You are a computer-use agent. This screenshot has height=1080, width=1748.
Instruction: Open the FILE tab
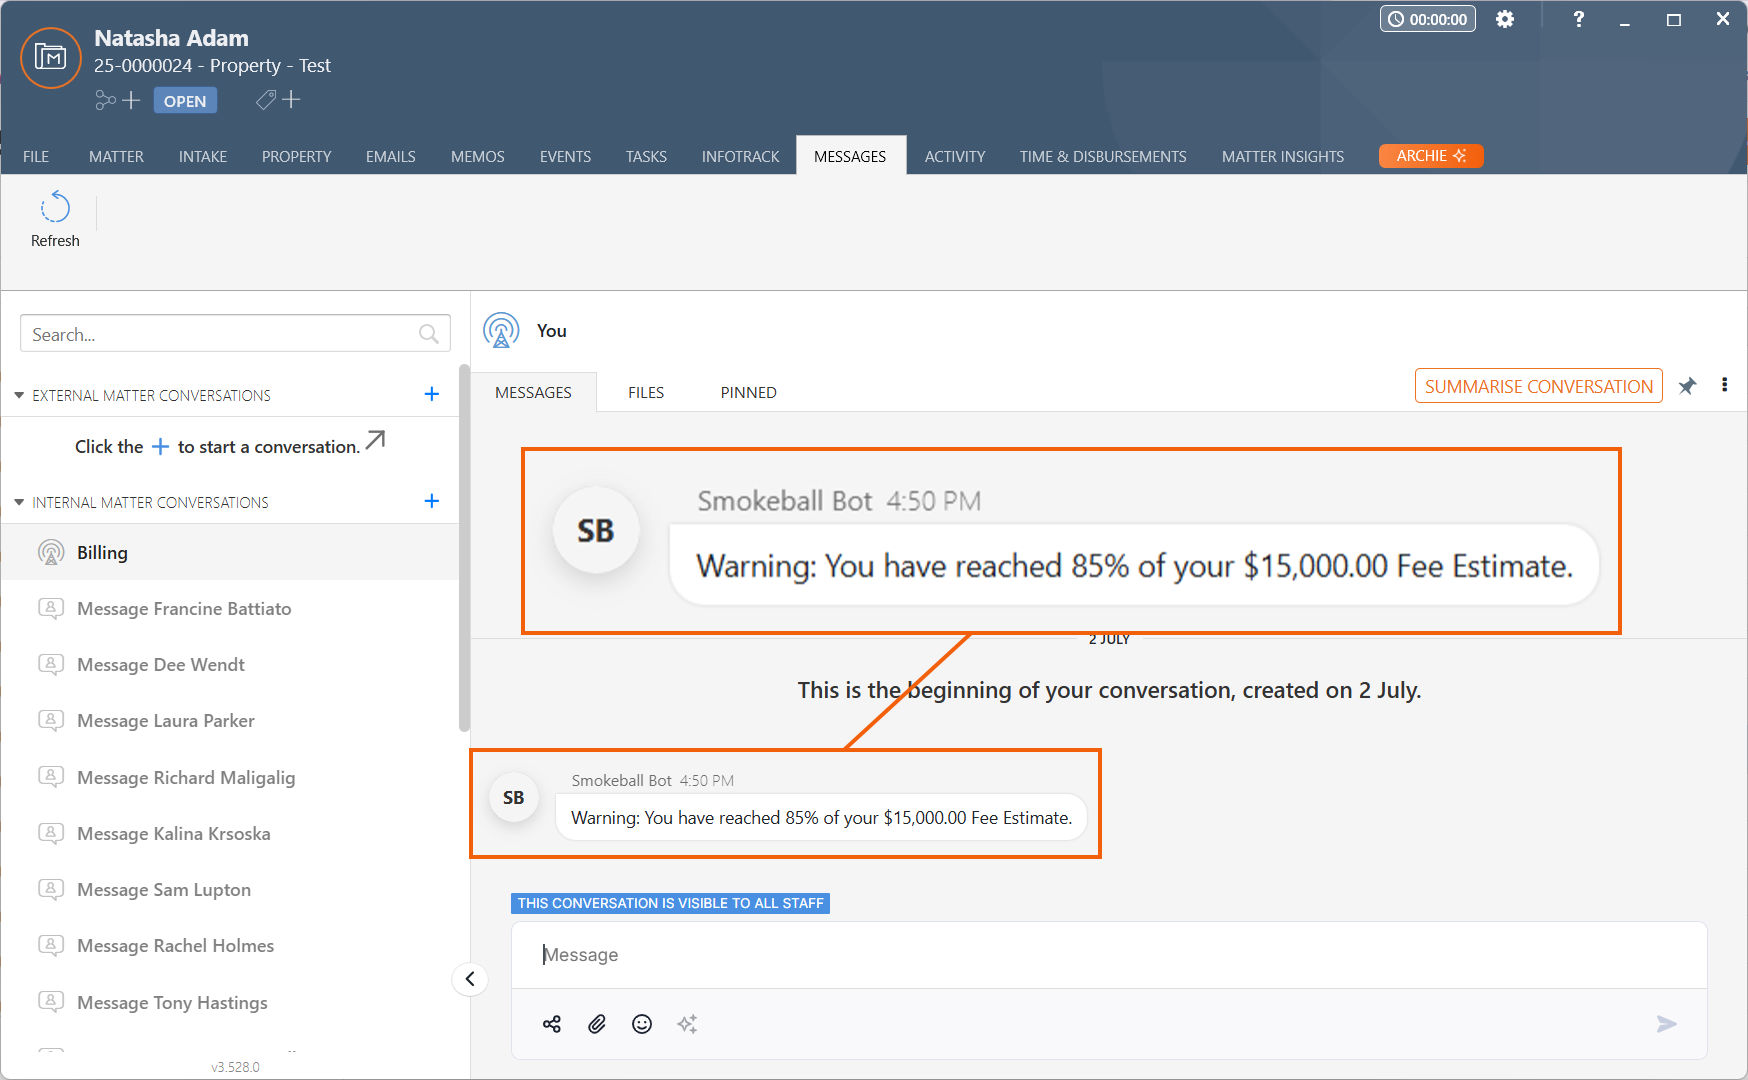tap(36, 156)
